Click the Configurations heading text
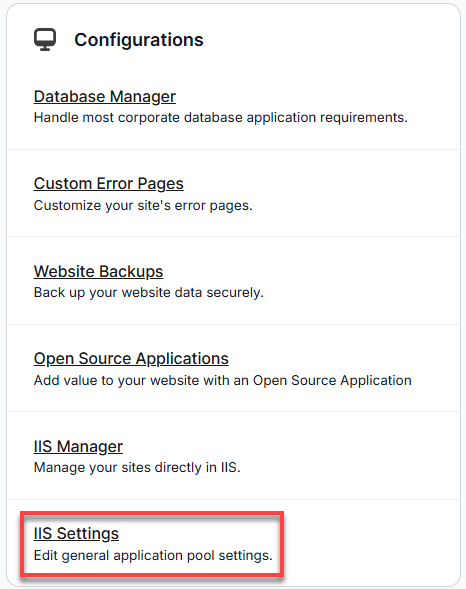Viewport: 466px width, 589px height. click(139, 40)
